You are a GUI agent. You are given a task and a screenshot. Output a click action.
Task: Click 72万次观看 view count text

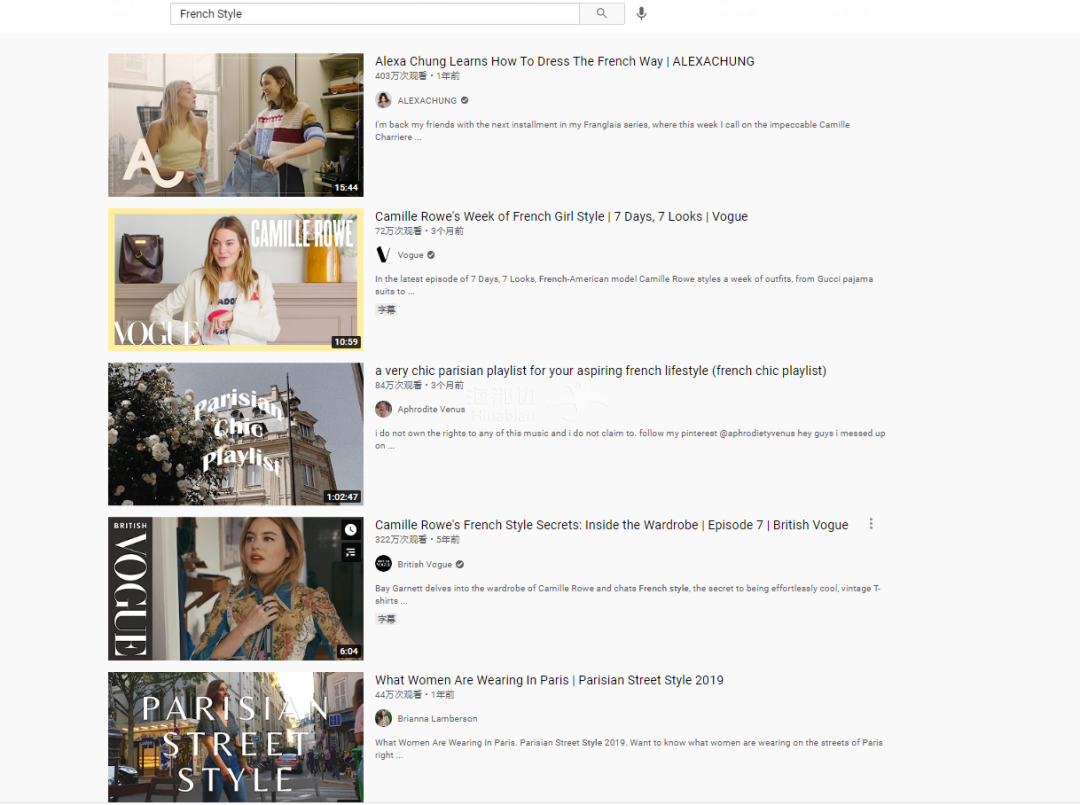pos(398,231)
